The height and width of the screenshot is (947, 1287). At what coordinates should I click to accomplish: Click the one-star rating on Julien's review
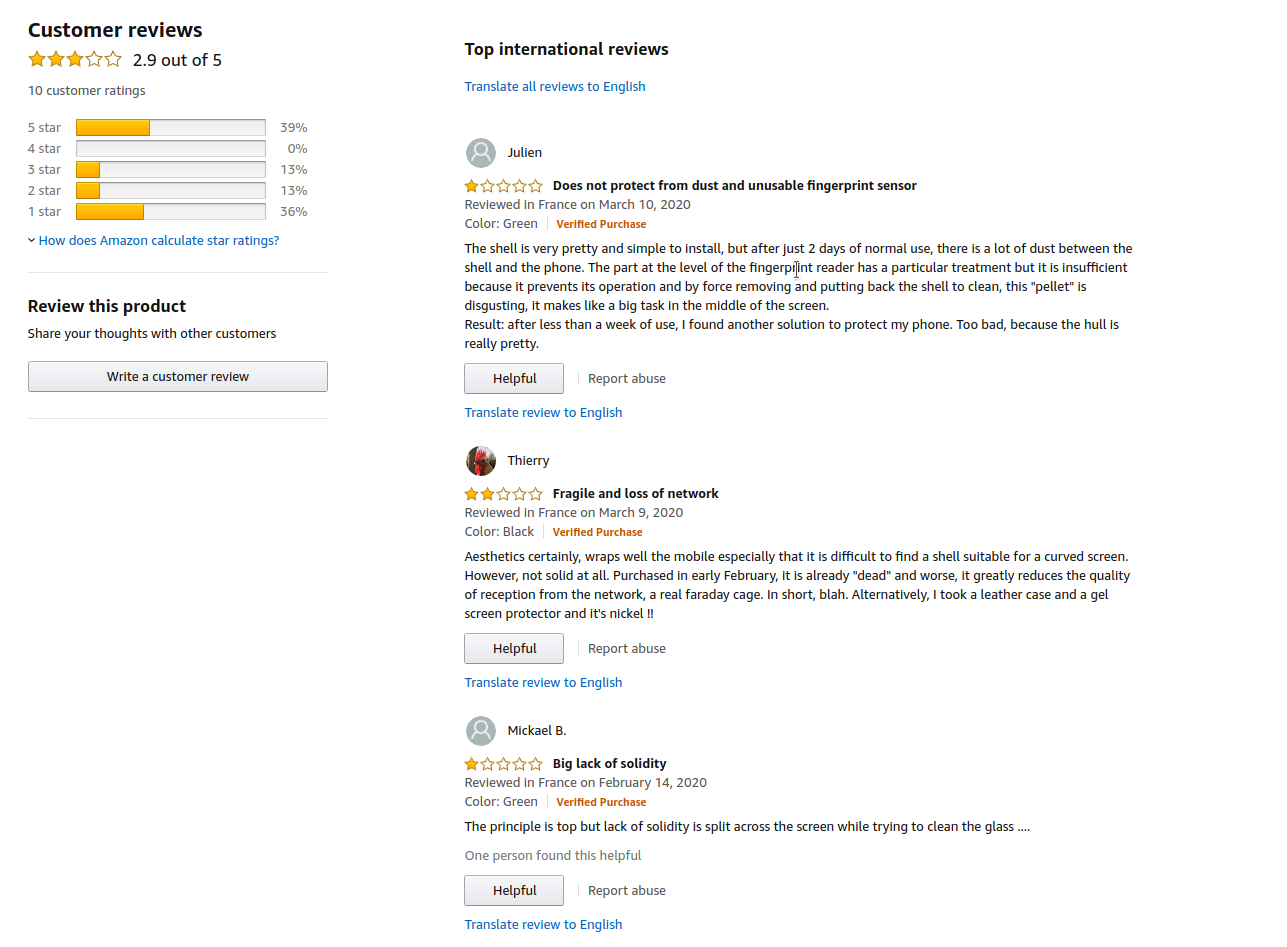point(504,186)
